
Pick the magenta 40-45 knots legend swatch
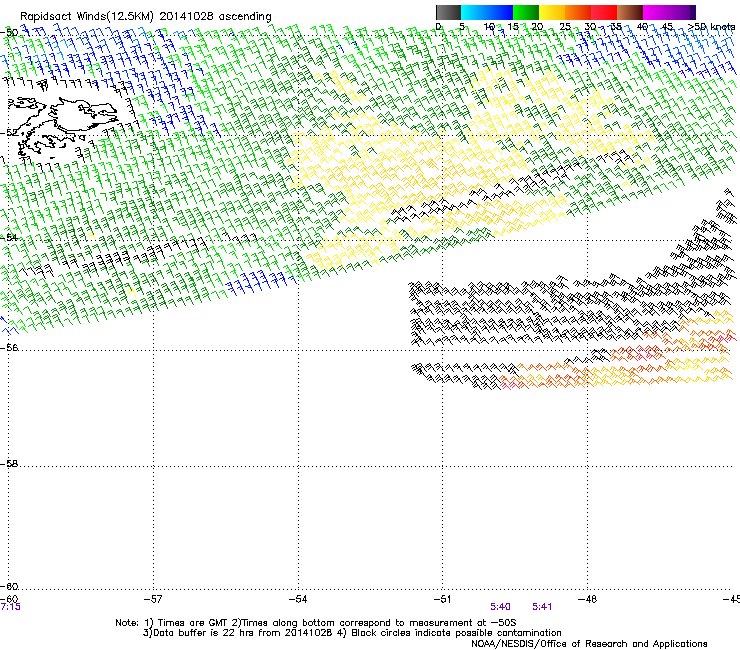(x=656, y=12)
